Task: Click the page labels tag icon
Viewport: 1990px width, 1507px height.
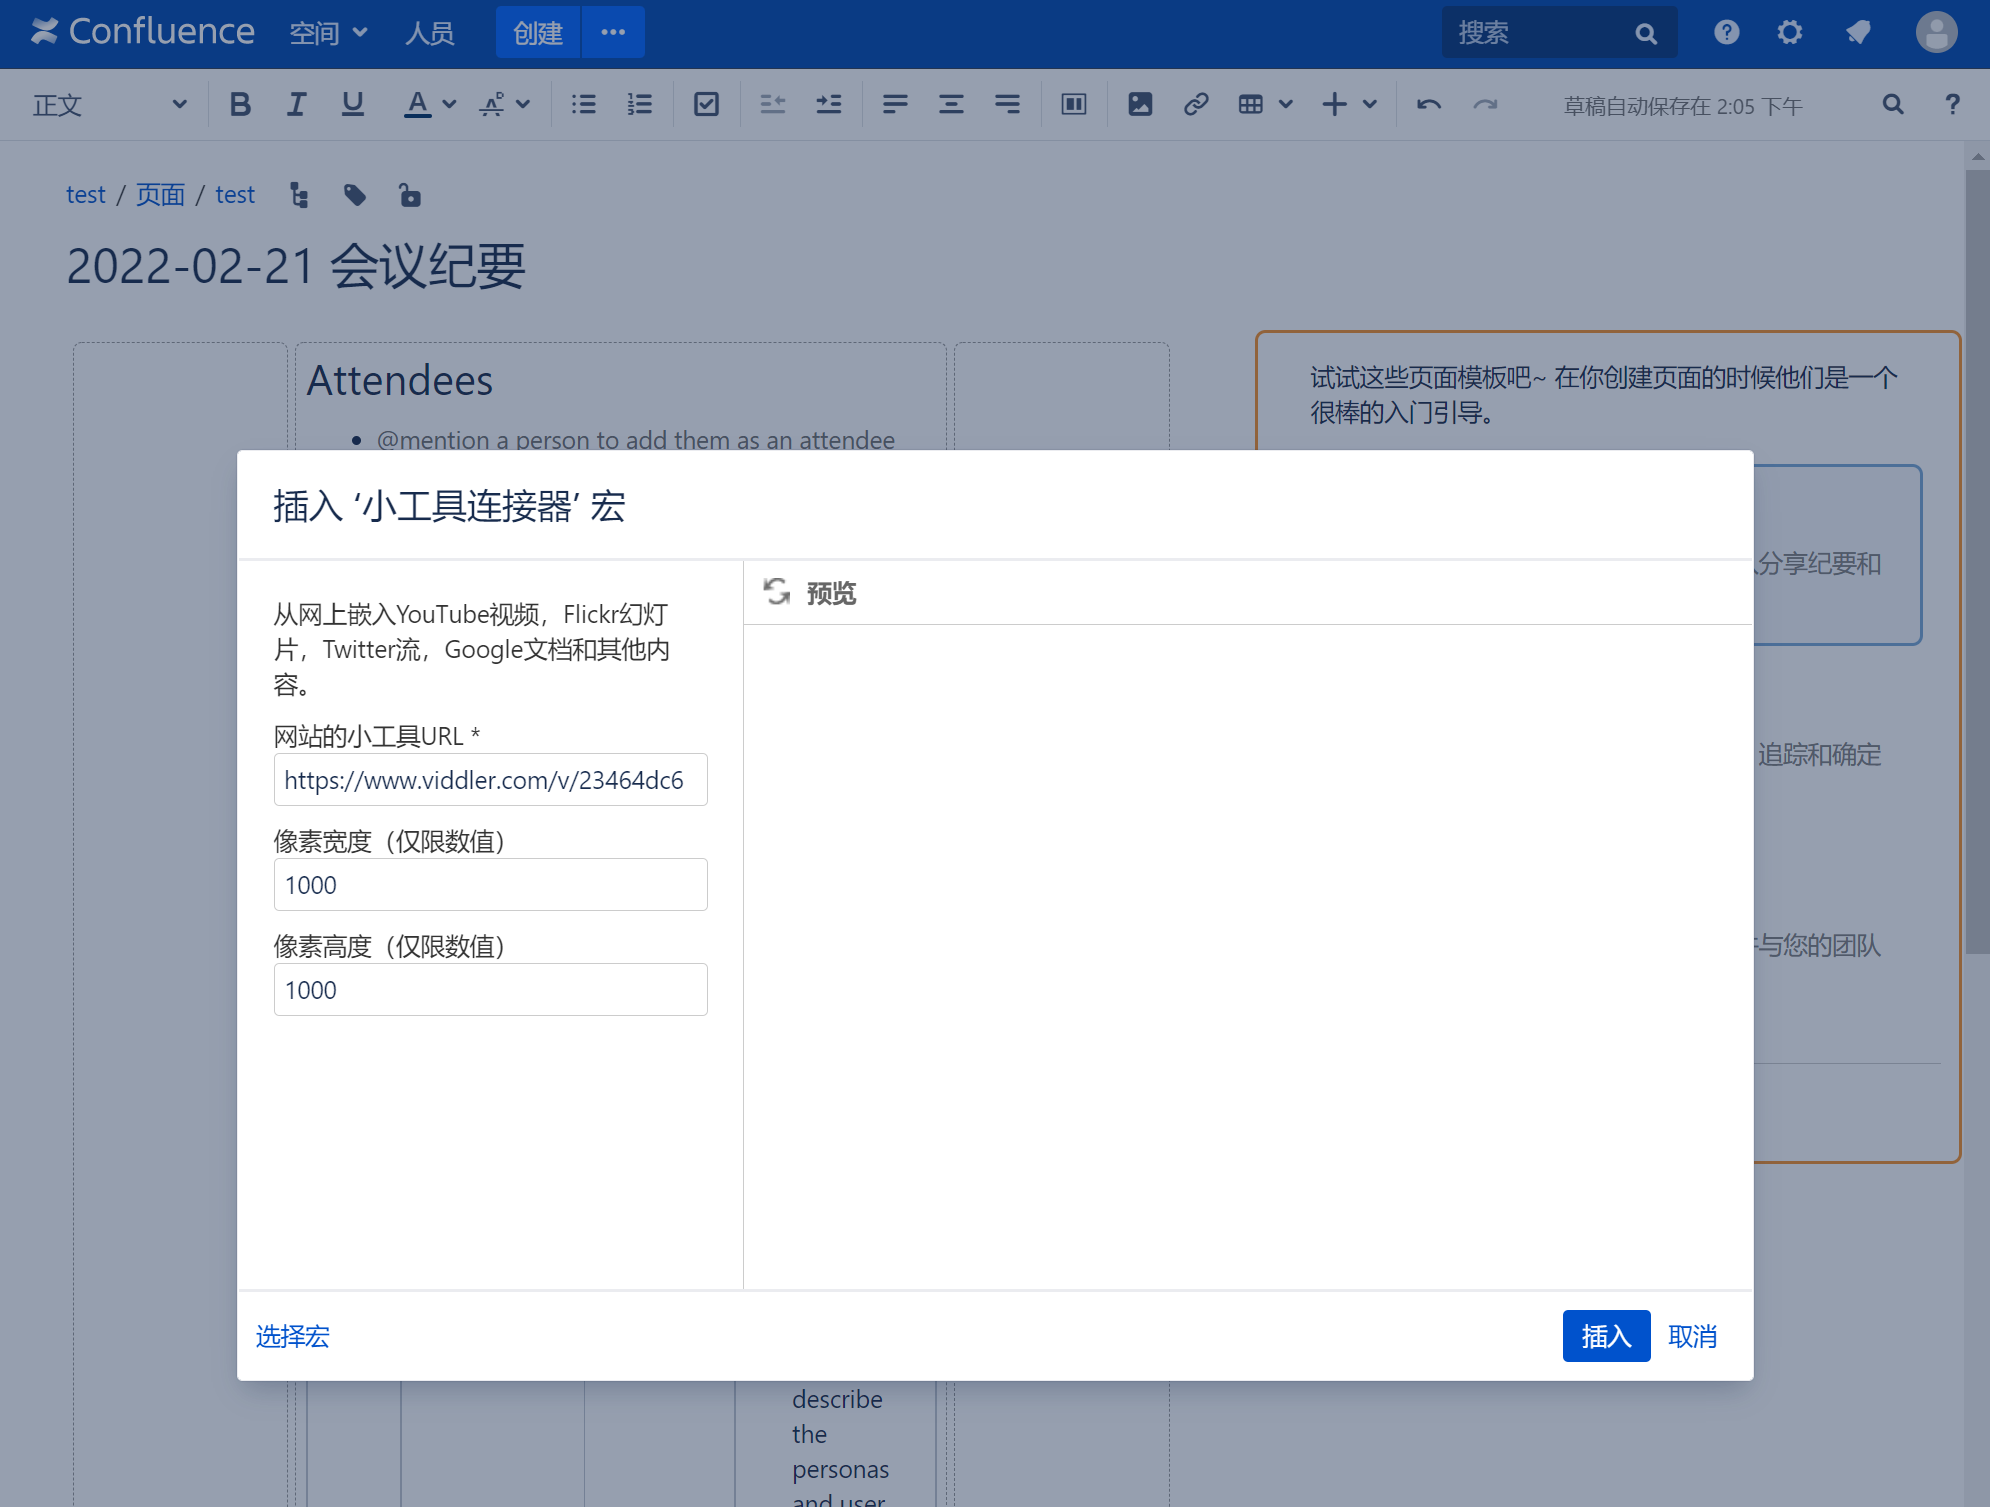Action: point(354,195)
